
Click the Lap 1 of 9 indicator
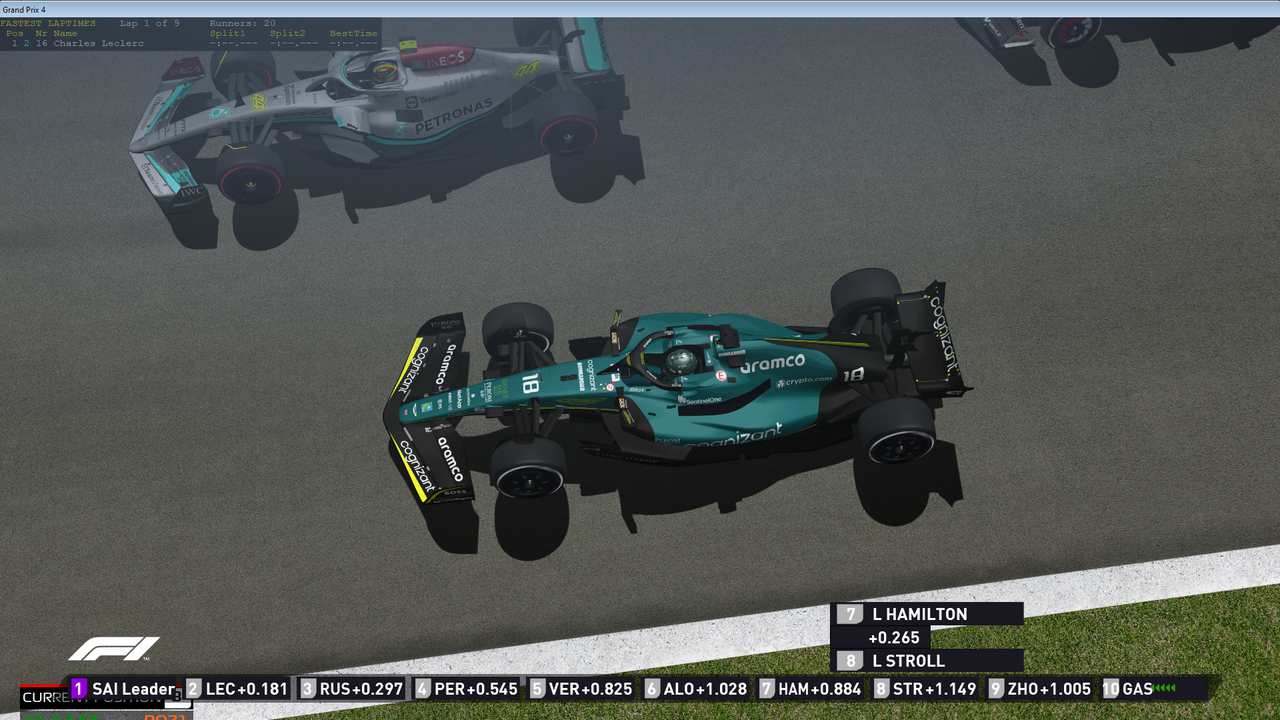149,22
